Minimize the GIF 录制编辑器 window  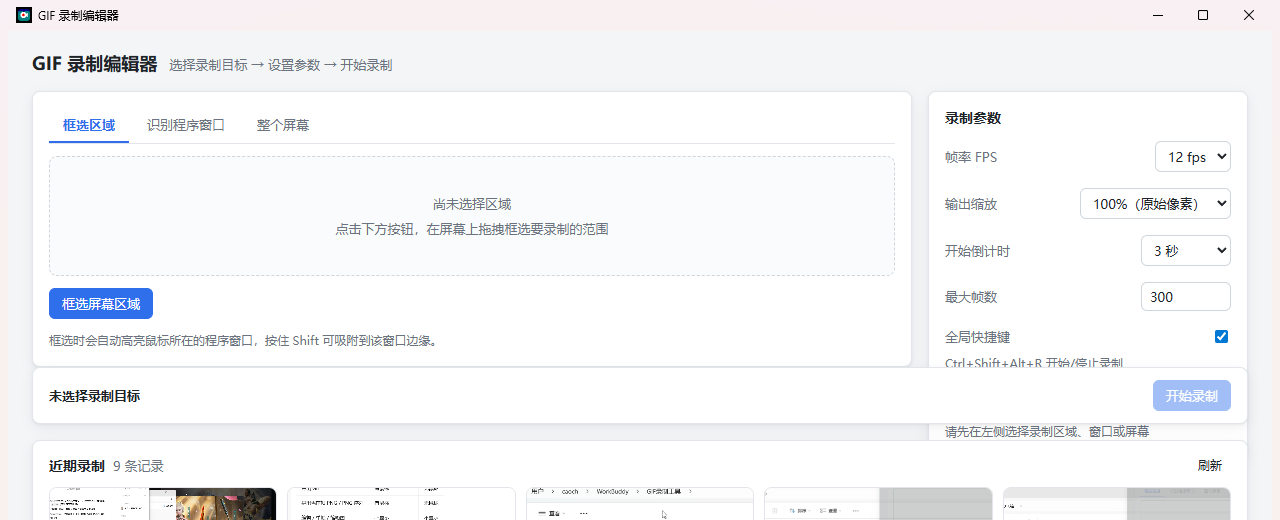(x=1157, y=15)
